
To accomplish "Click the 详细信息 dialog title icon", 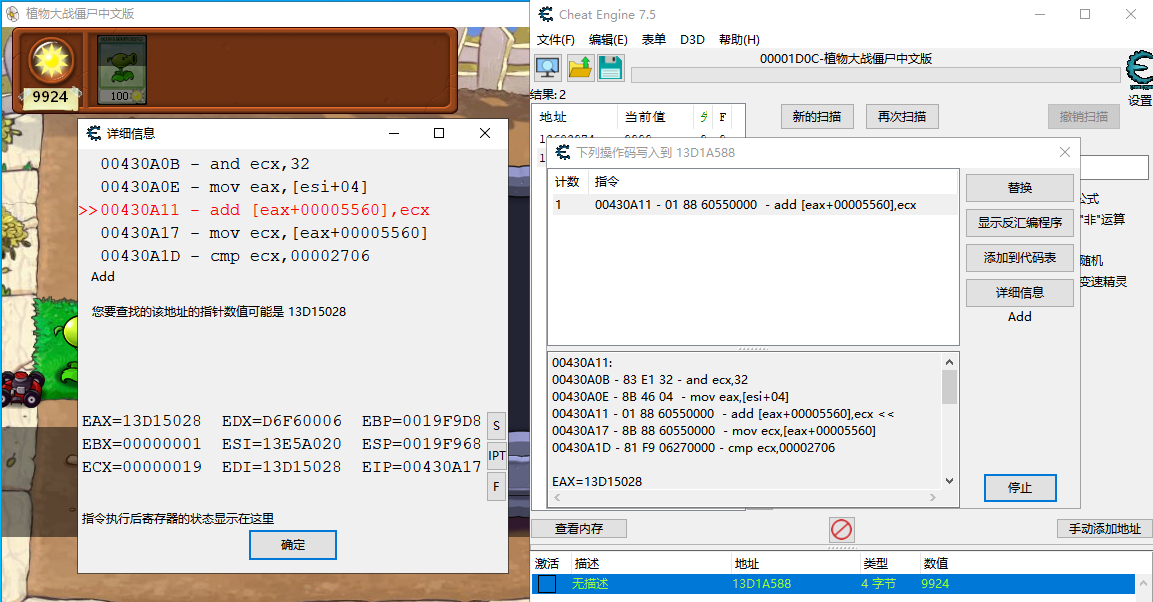I will 94,133.
